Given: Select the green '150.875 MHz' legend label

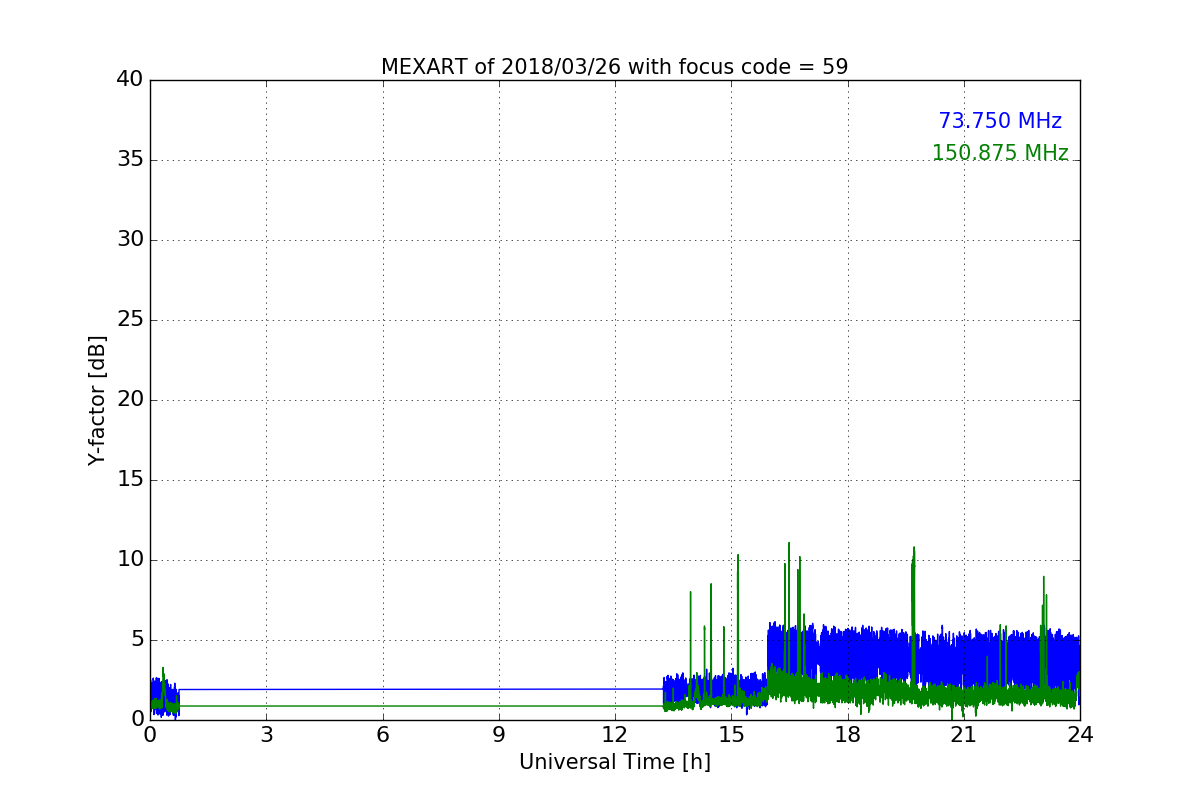Looking at the screenshot, I should [x=1000, y=153].
